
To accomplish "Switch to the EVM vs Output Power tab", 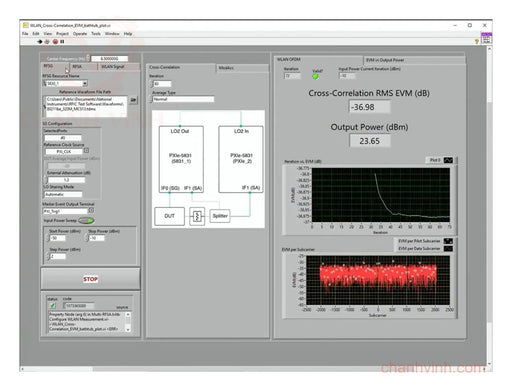I will (413, 60).
